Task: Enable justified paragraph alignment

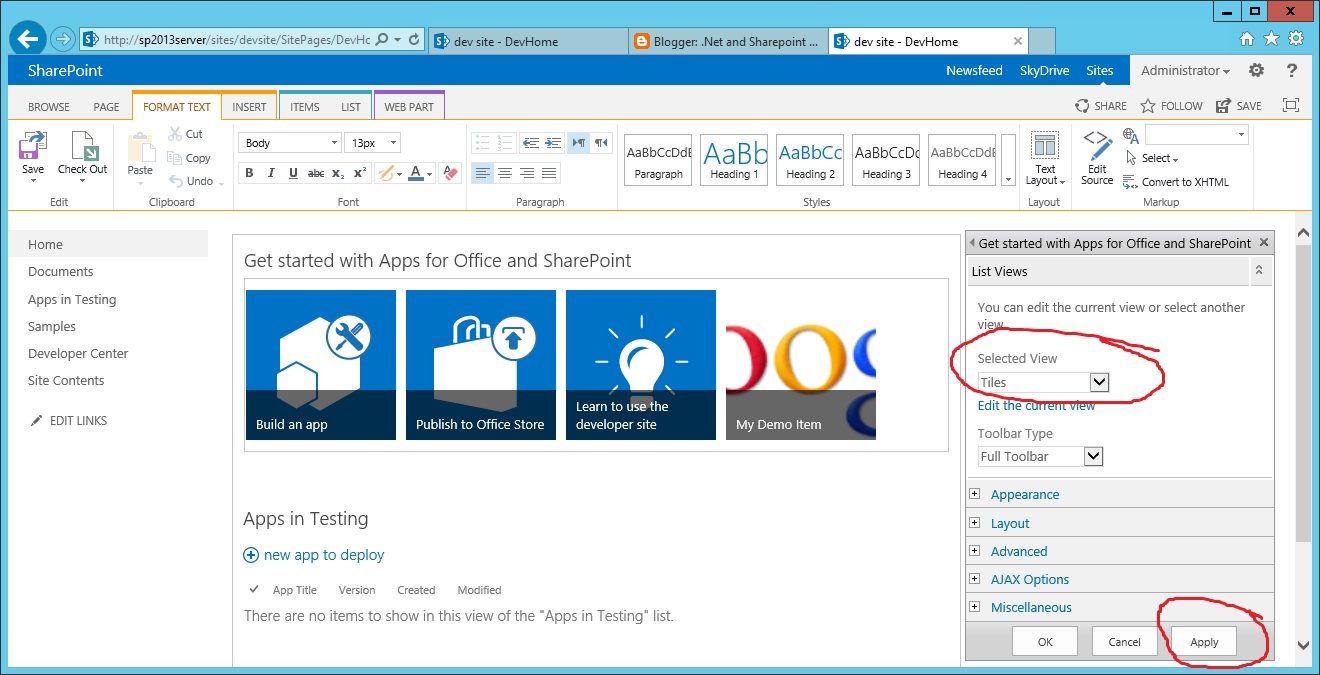Action: pyautogui.click(x=548, y=173)
